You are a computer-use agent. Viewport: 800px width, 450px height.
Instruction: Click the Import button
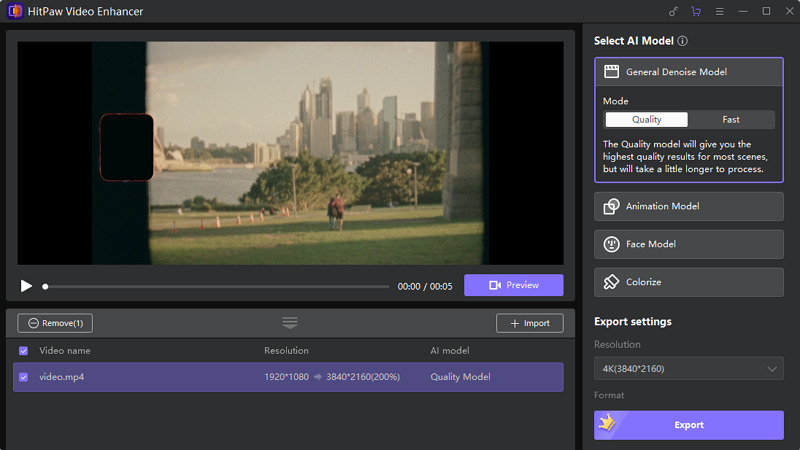coord(529,323)
